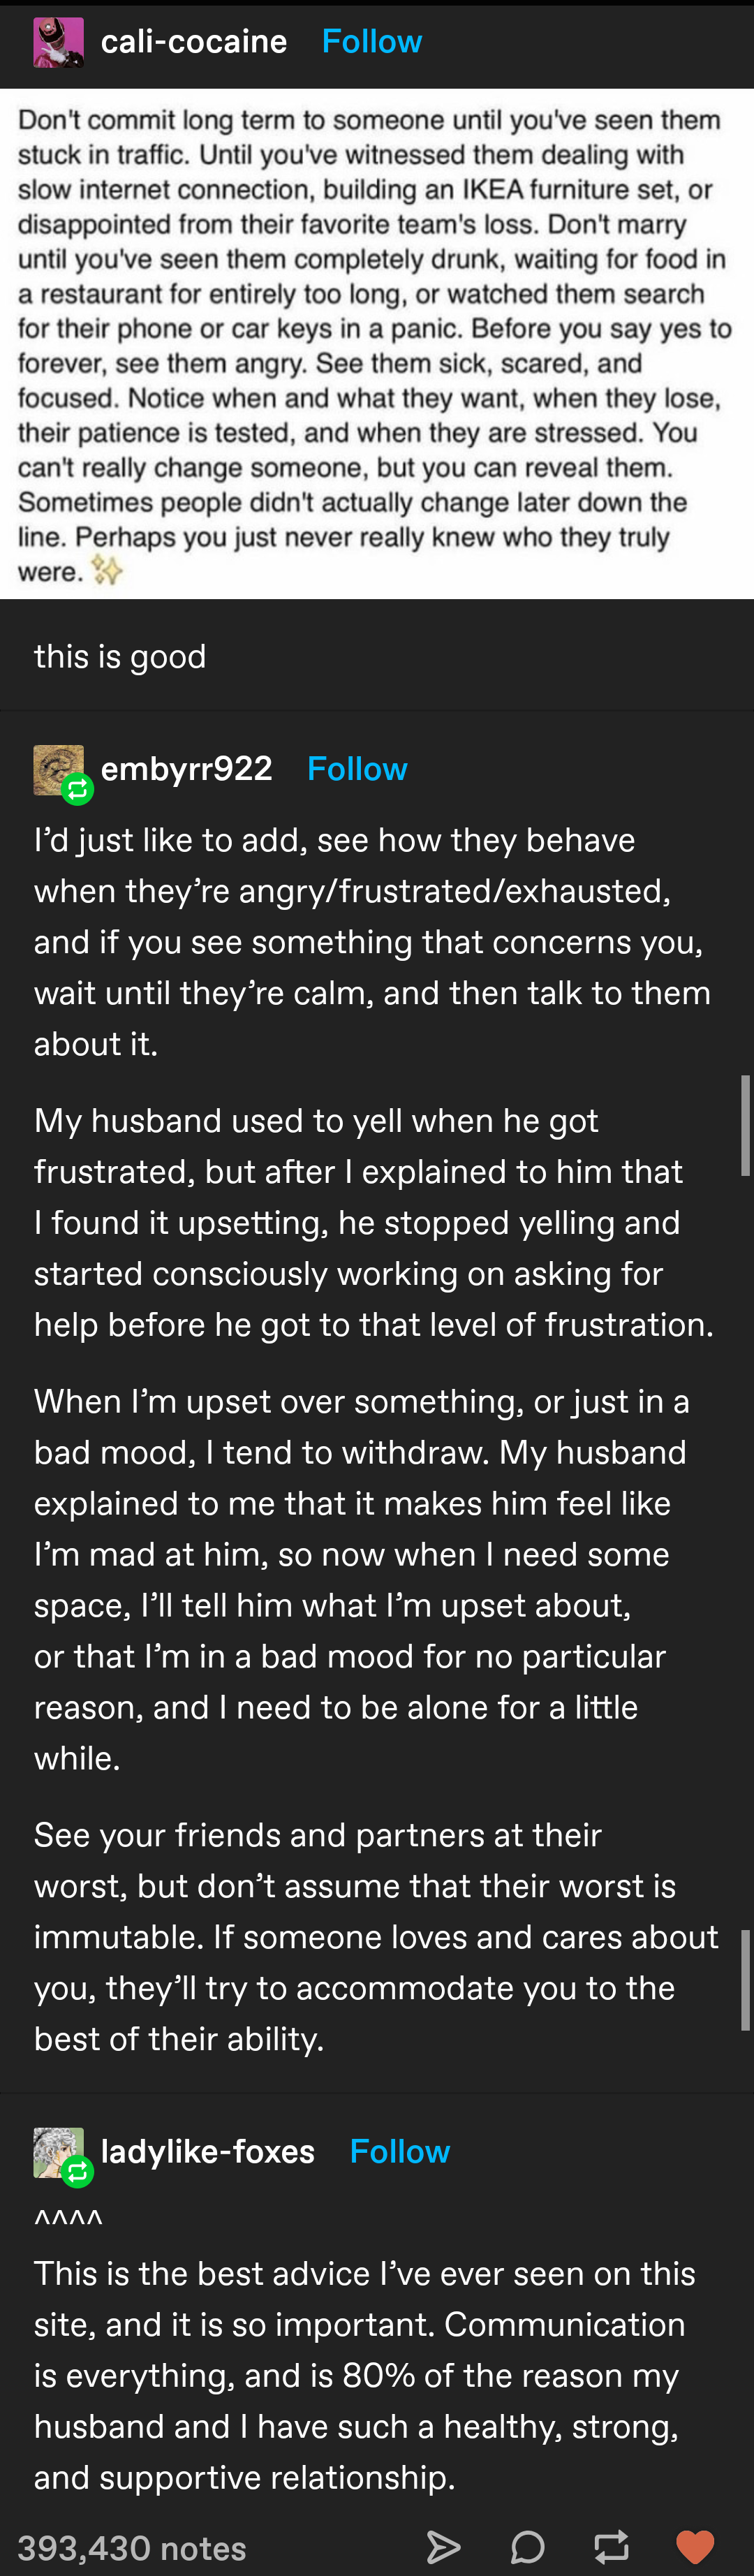
Task: Tap the reblog arrows icon
Action: [x=611, y=2546]
